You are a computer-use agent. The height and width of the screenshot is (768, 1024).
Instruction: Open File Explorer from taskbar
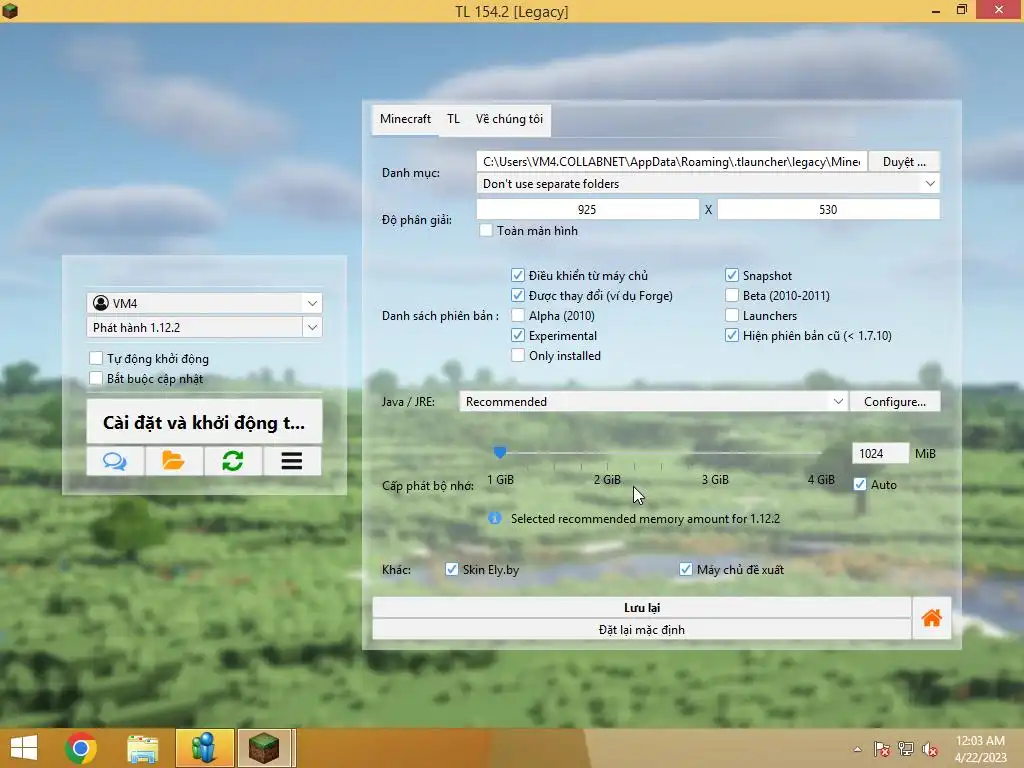pos(142,748)
